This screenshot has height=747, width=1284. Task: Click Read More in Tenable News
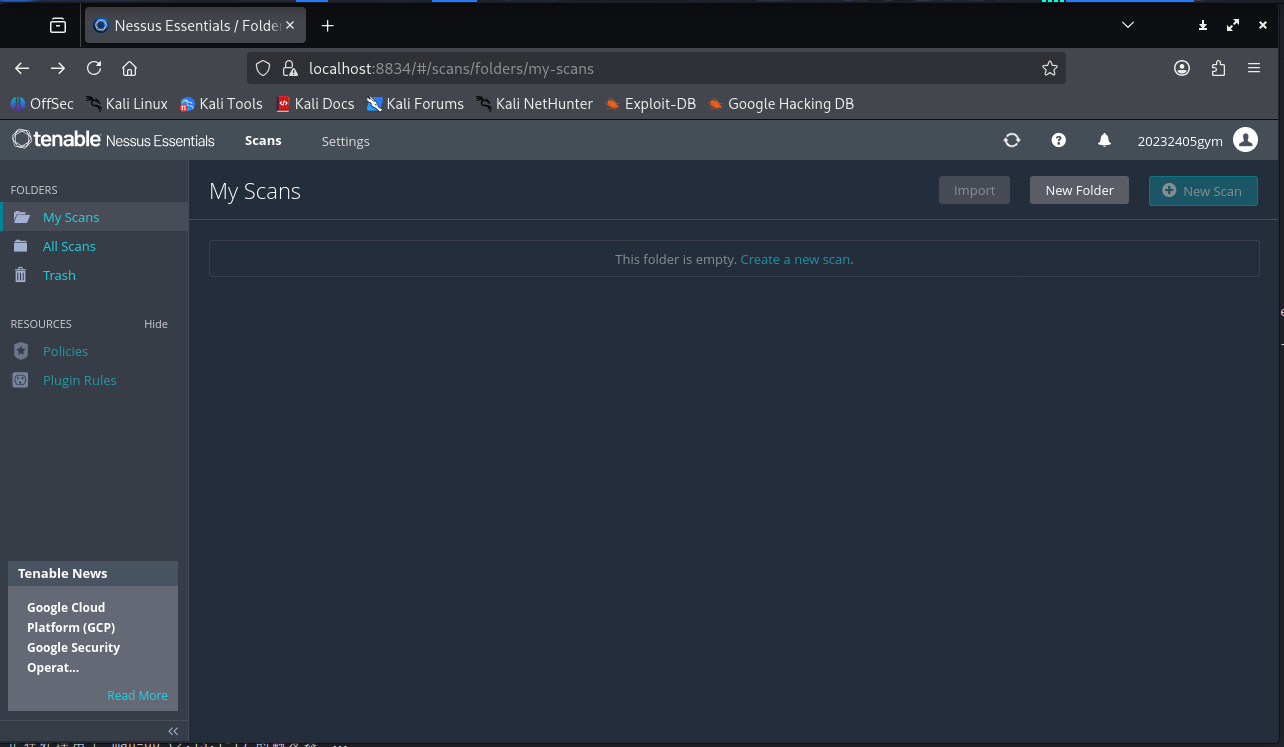(137, 696)
